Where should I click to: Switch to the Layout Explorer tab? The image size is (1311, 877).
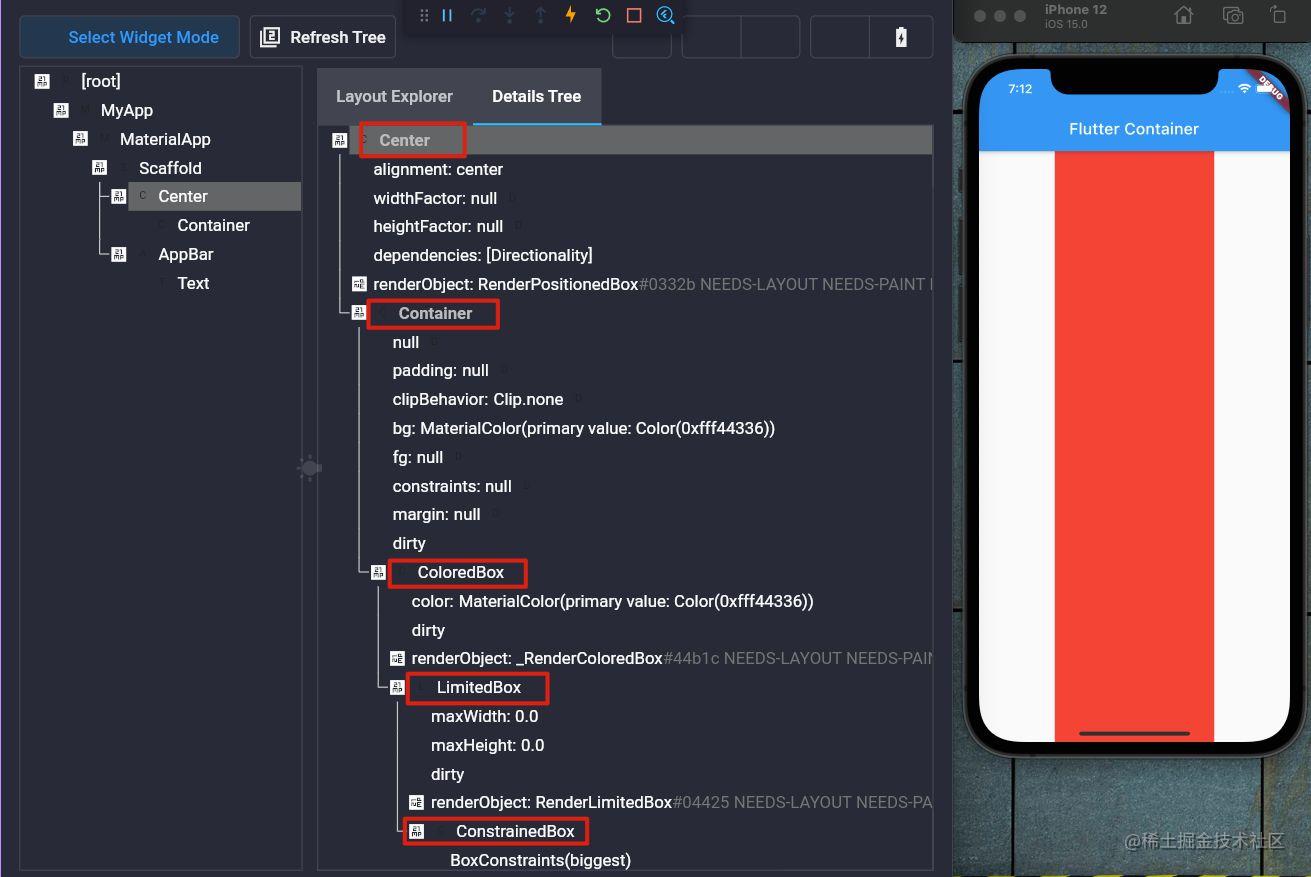coord(394,96)
